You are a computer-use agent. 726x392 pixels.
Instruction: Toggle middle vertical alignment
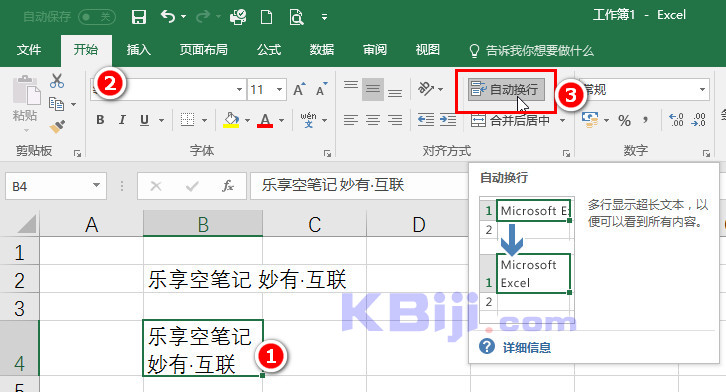pyautogui.click(x=373, y=89)
